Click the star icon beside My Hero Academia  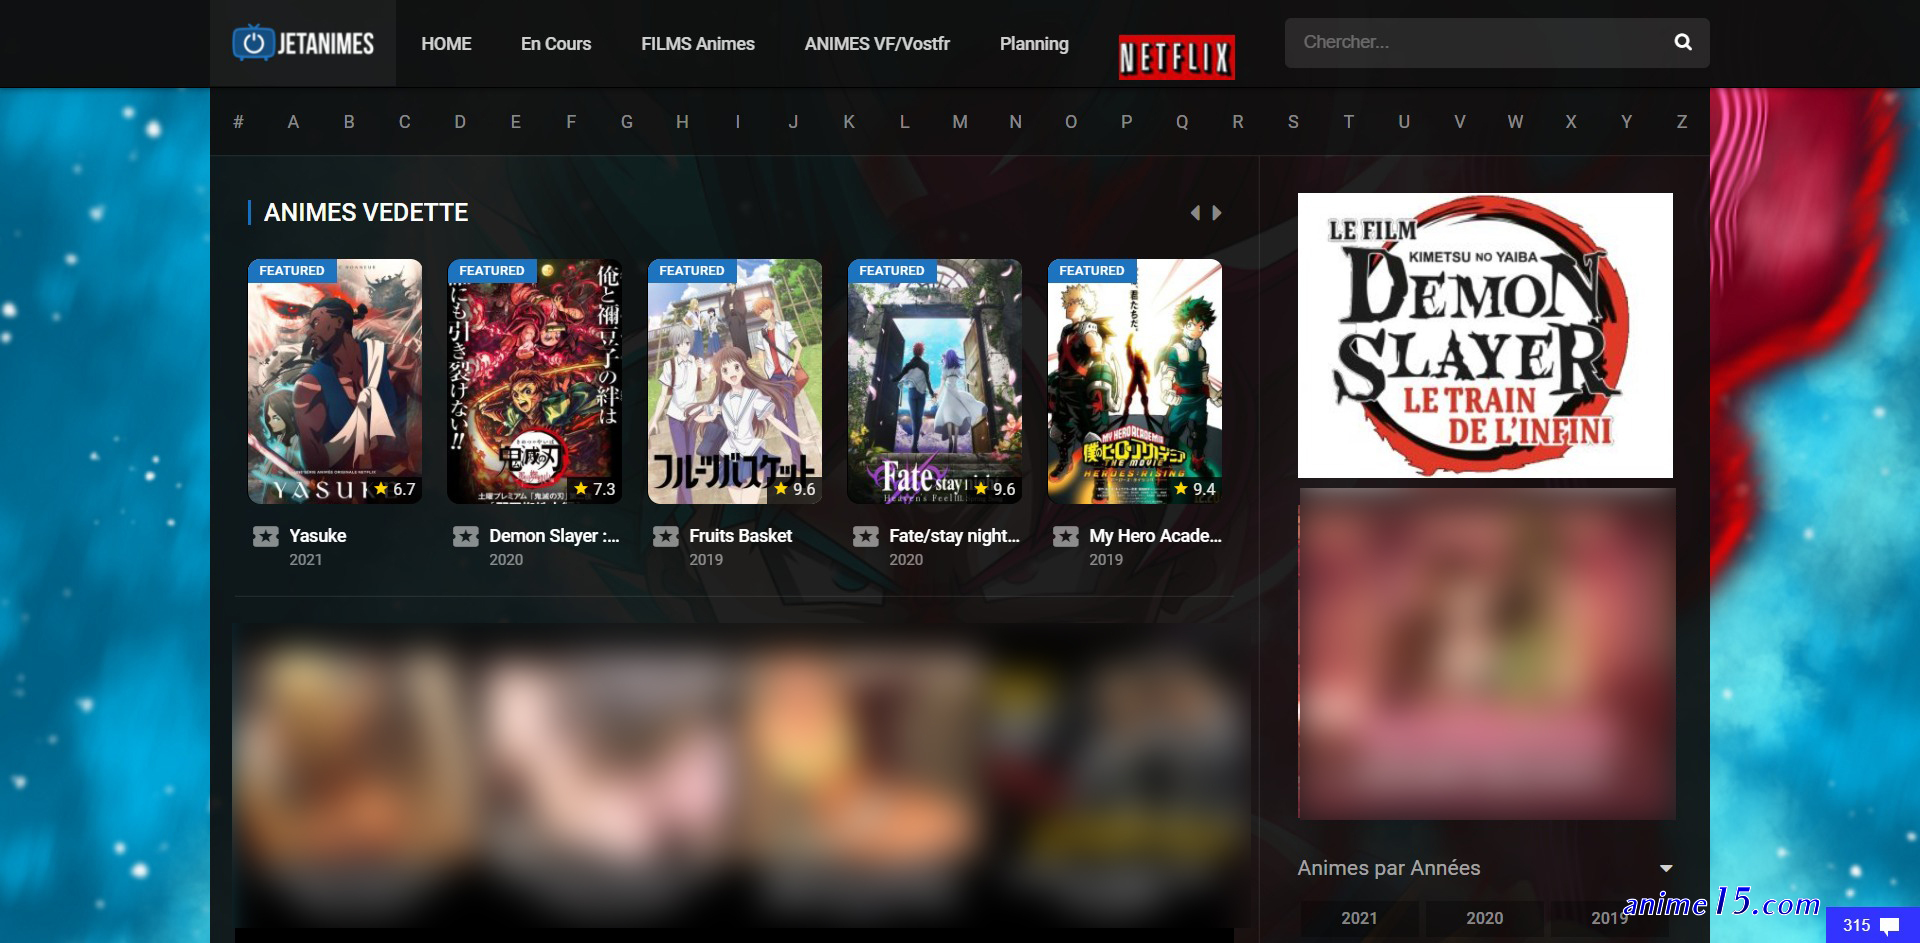(1066, 536)
